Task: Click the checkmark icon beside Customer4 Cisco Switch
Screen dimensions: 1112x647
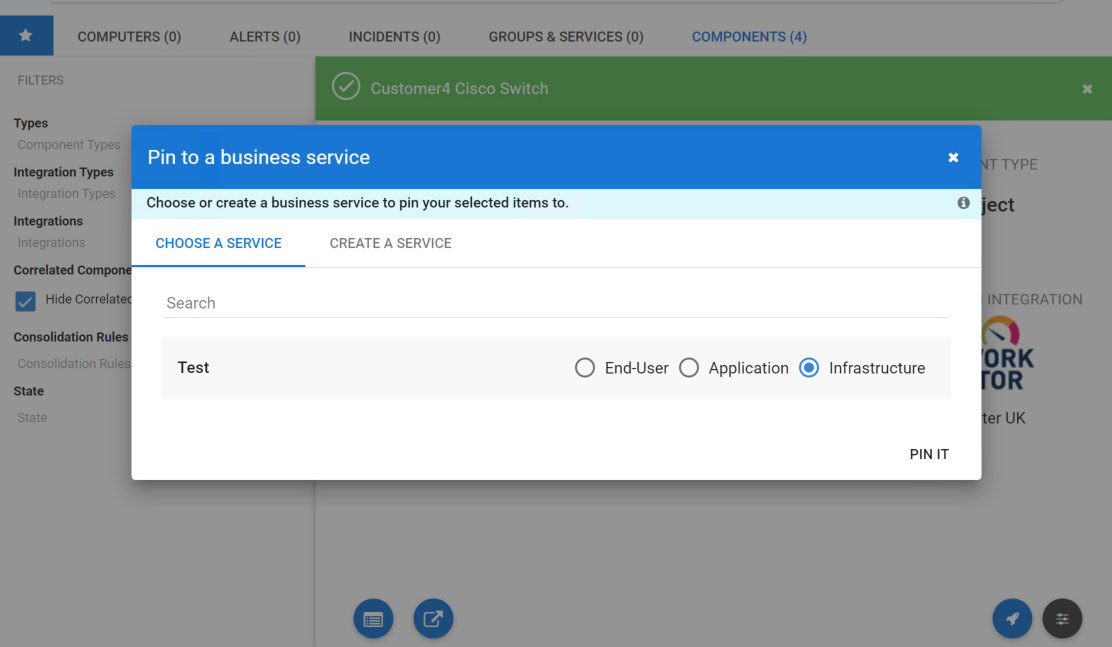Action: (346, 88)
